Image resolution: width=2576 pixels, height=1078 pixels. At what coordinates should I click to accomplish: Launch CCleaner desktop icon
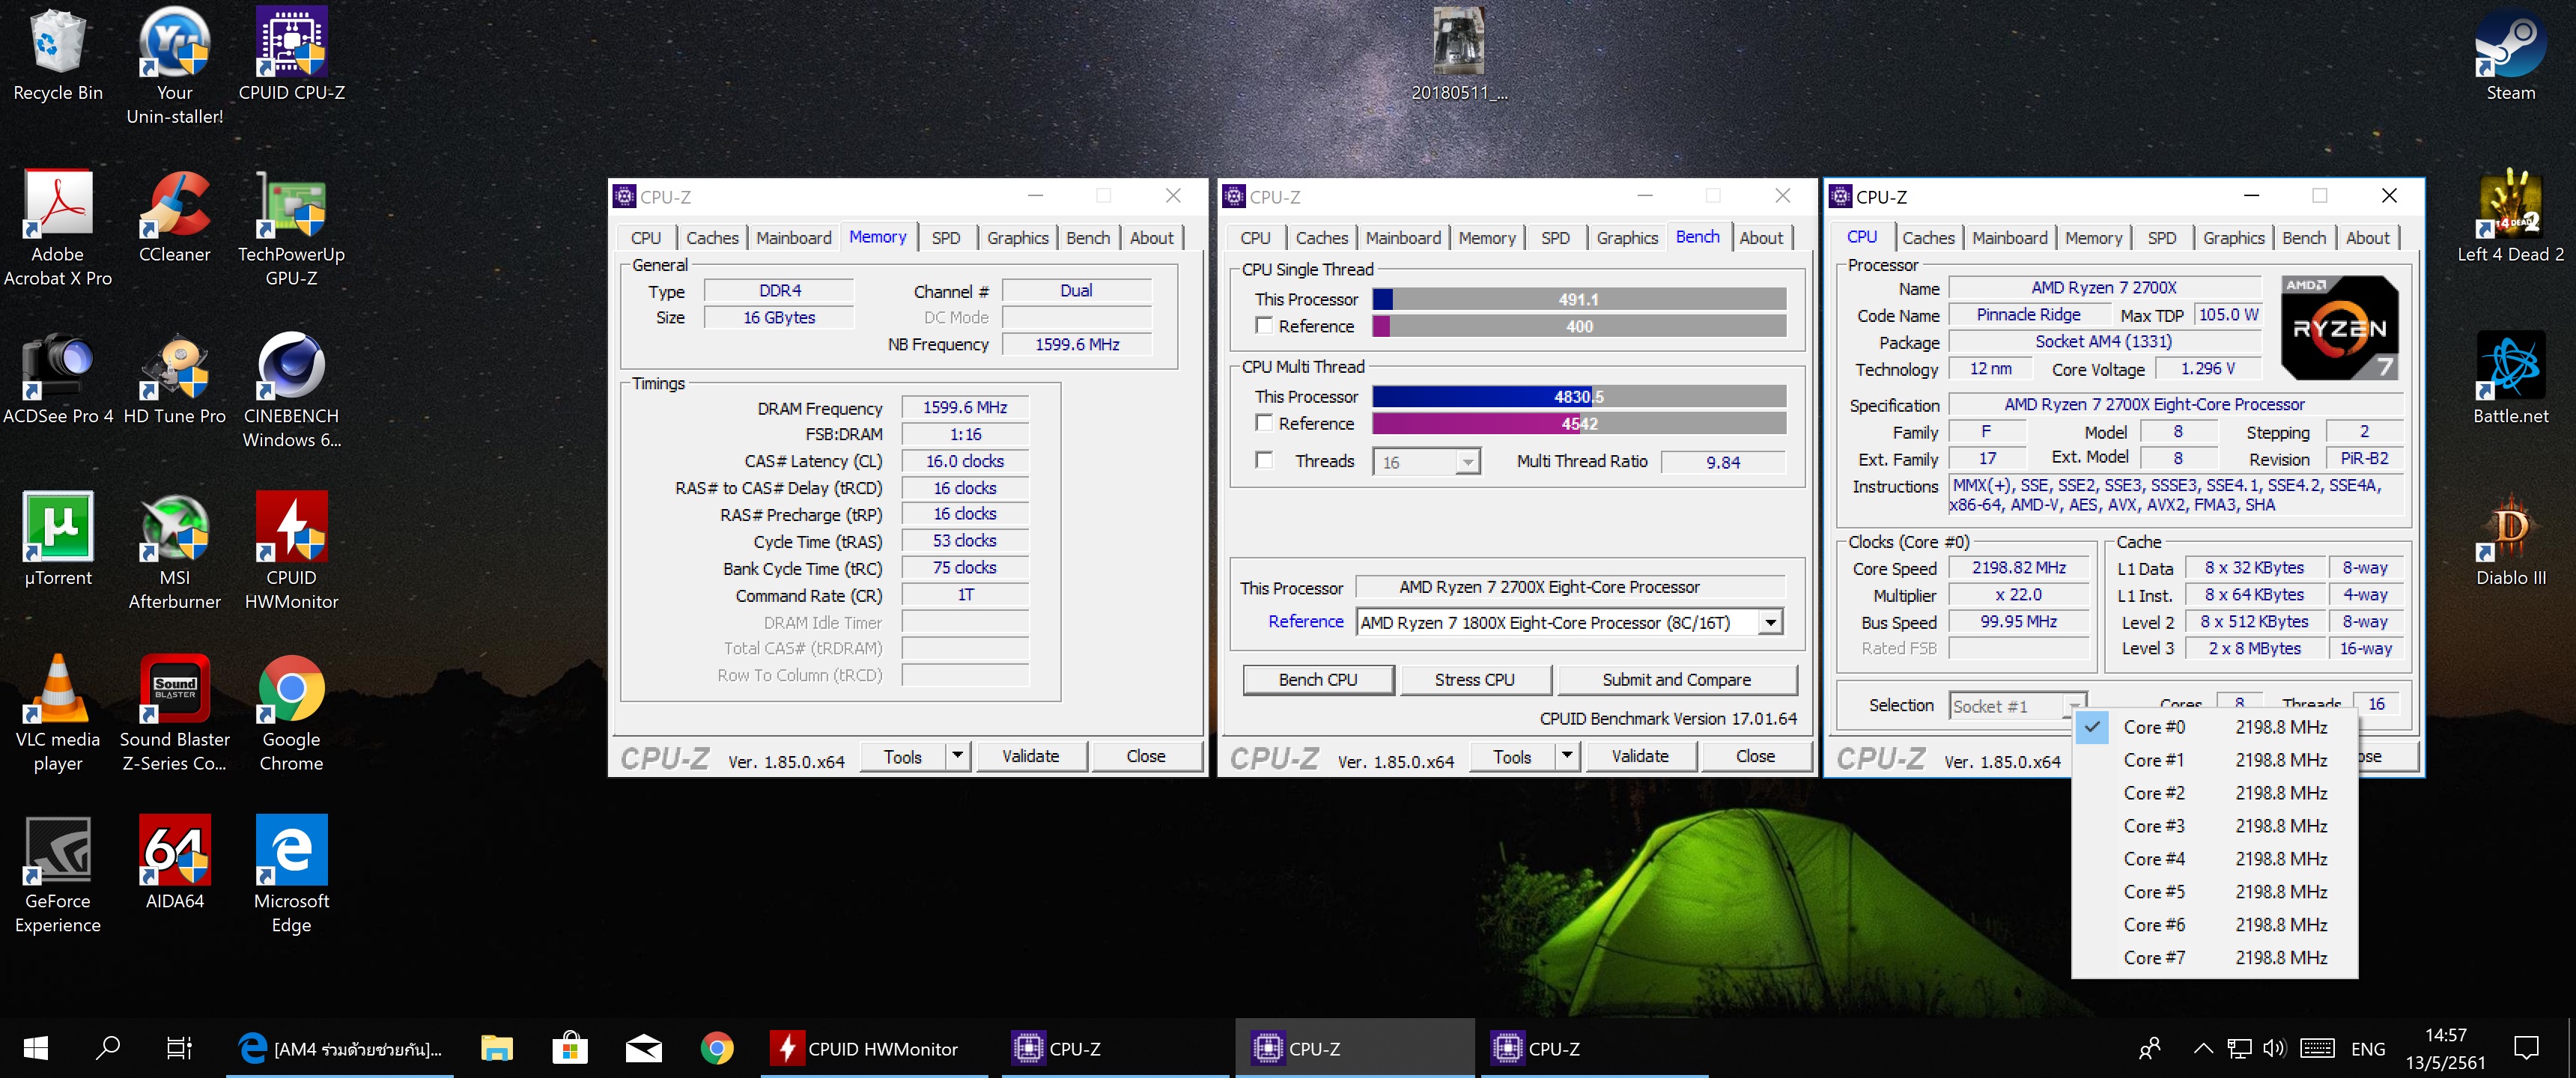[175, 216]
